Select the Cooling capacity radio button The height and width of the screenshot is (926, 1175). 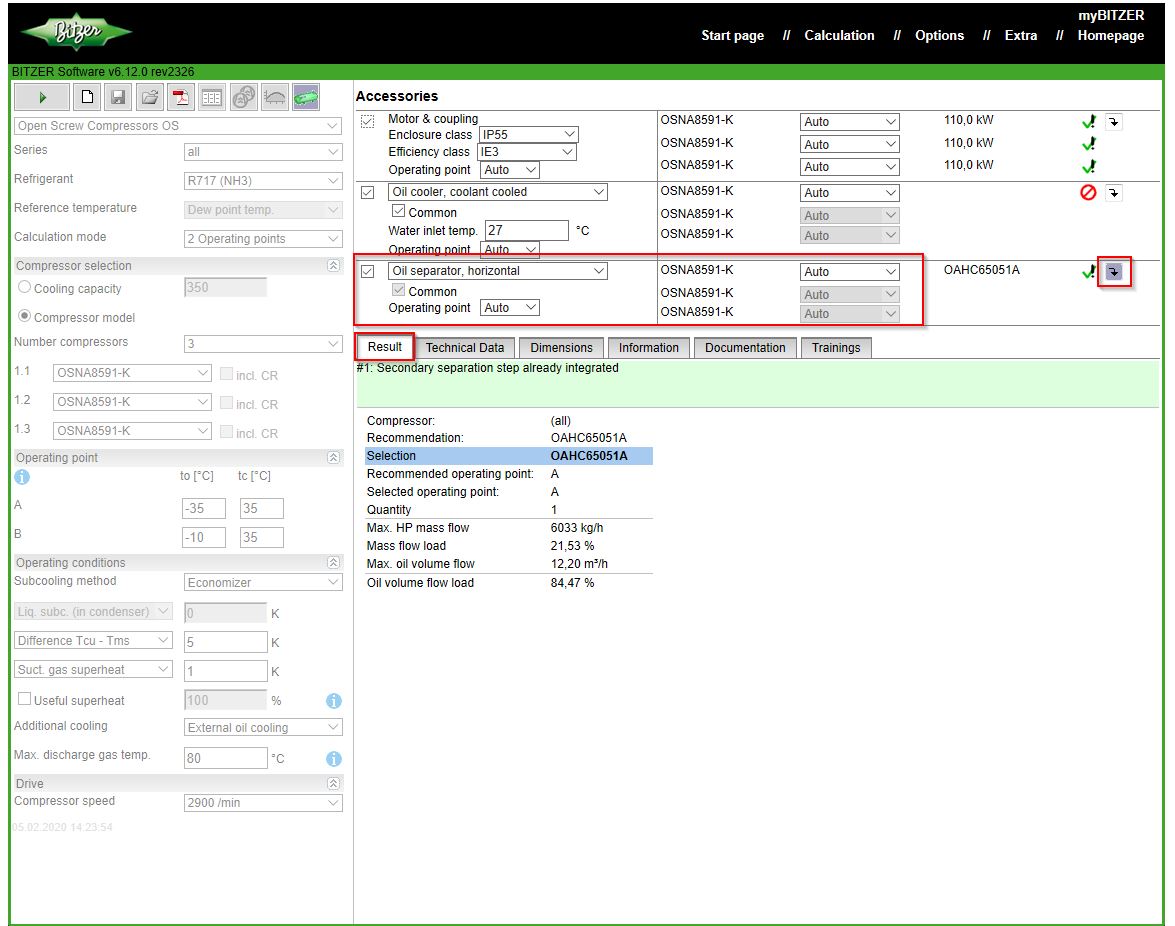point(25,288)
